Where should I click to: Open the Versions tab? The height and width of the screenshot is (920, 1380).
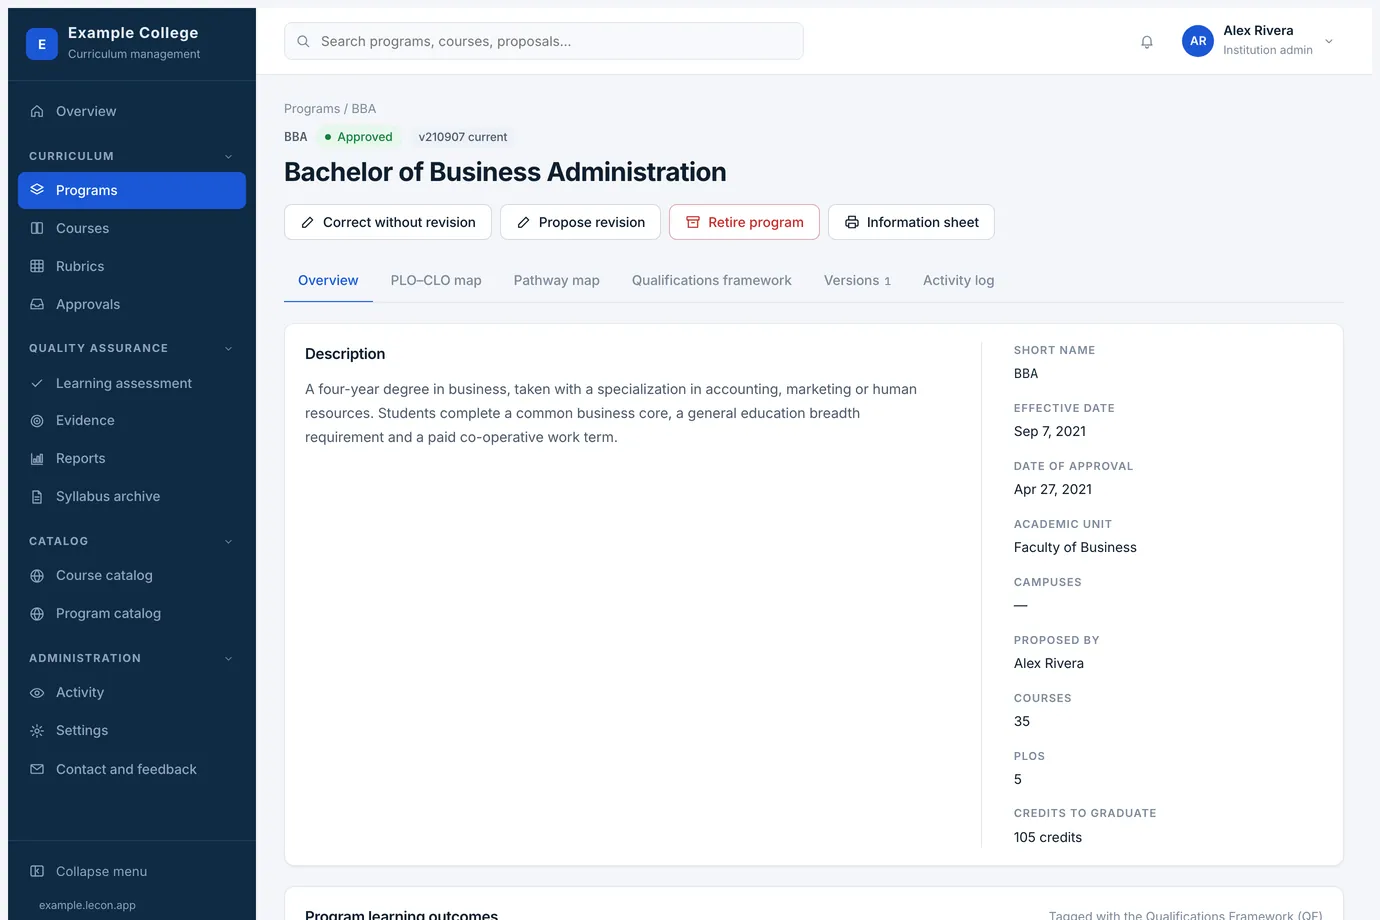pos(857,280)
